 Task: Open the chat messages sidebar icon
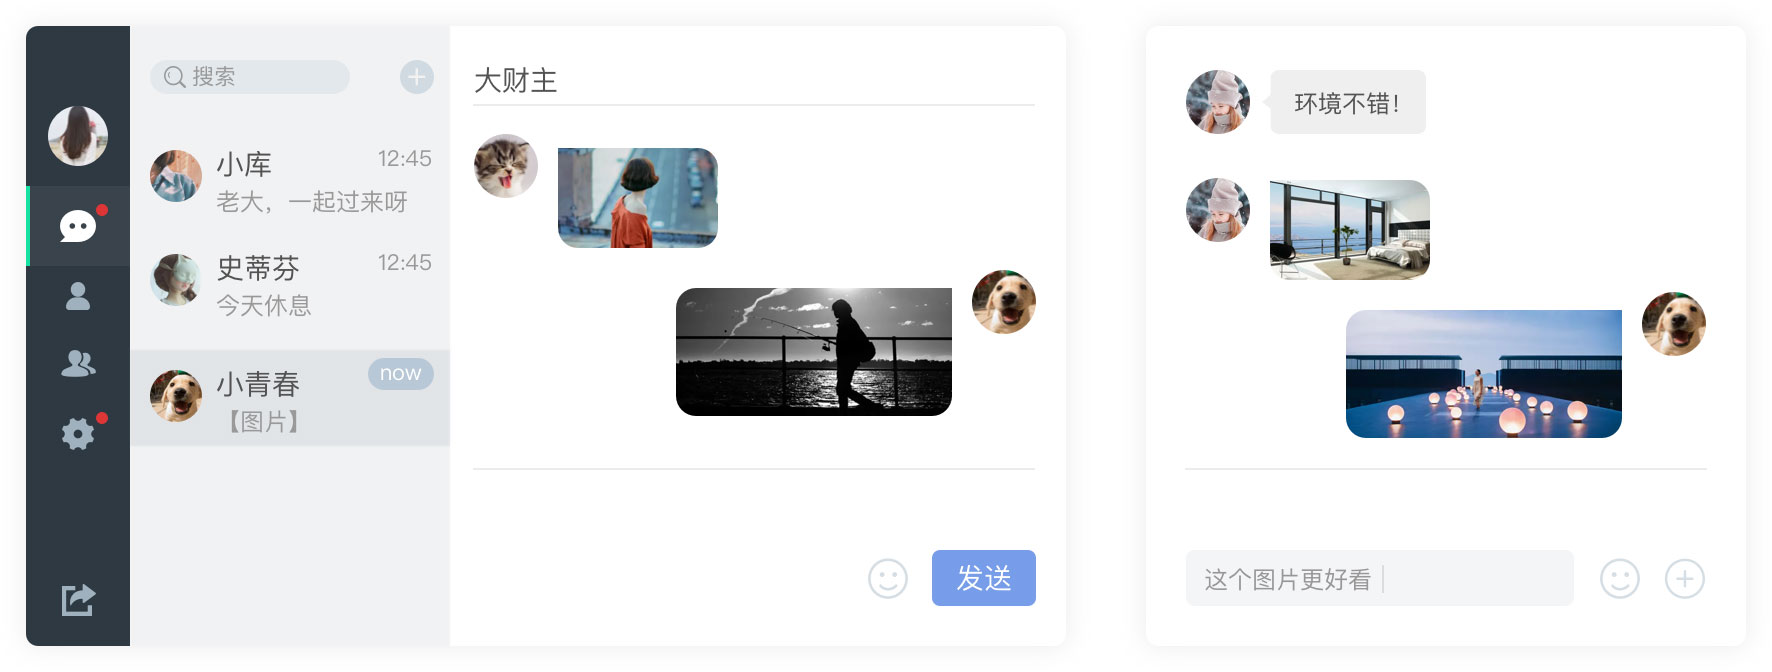(78, 226)
